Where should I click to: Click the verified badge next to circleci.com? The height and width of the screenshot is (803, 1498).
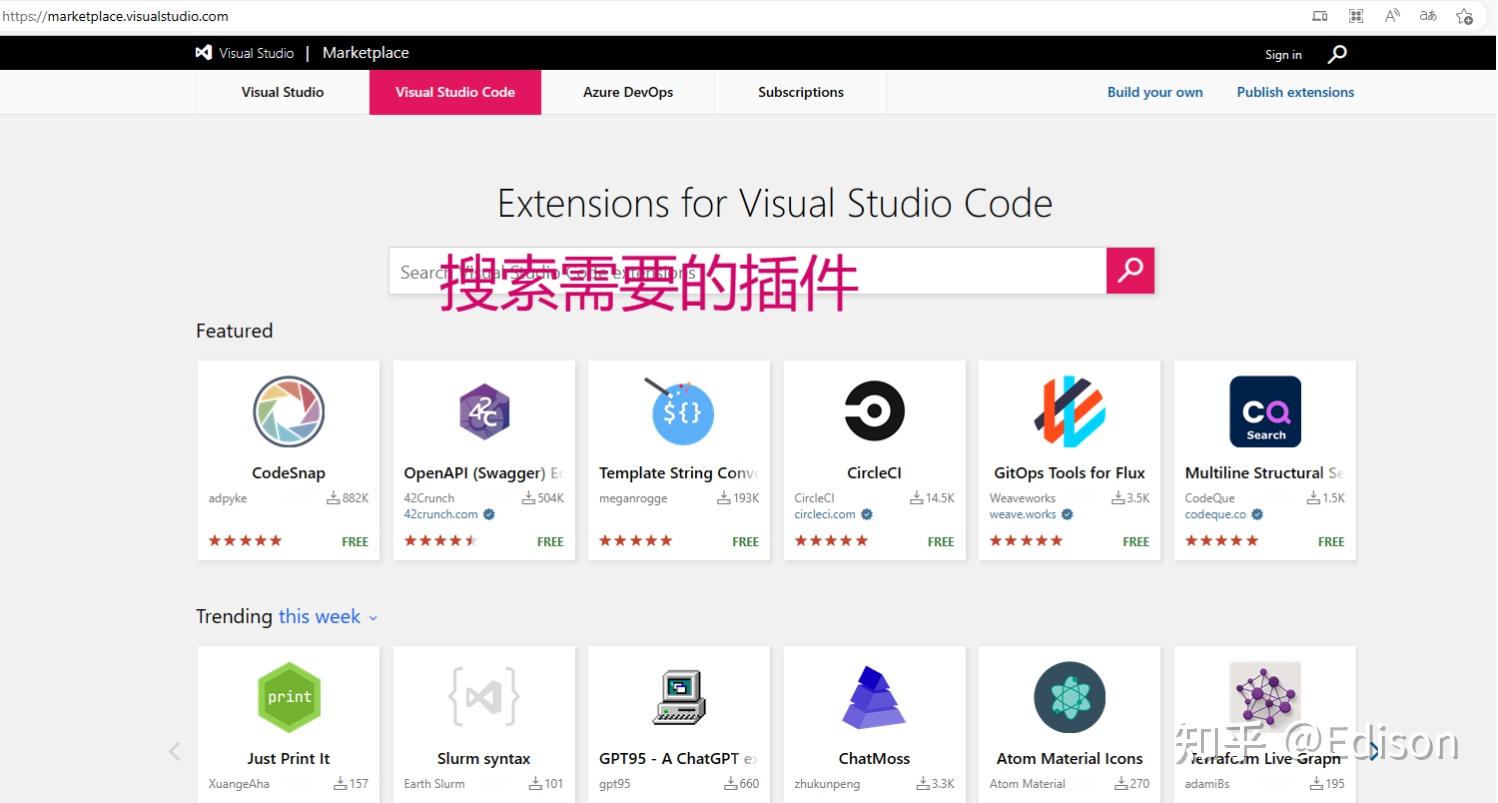pyautogui.click(x=866, y=514)
